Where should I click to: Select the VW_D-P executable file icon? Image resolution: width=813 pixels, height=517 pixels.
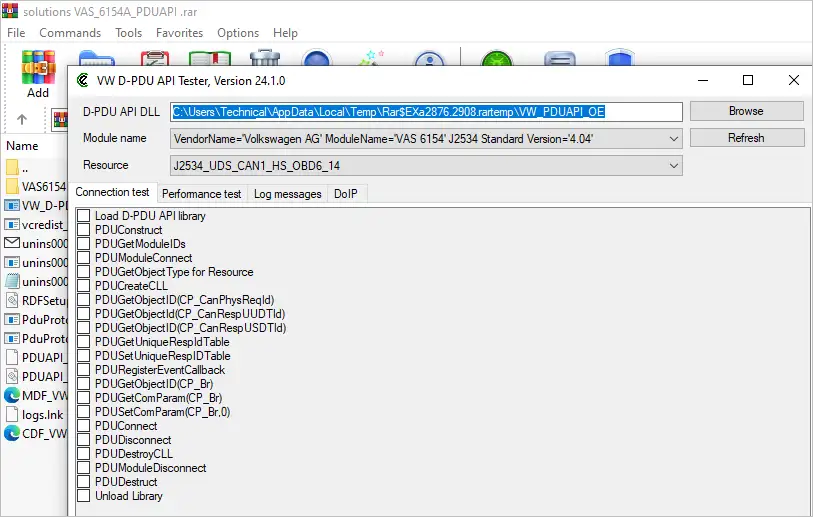pyautogui.click(x=12, y=205)
